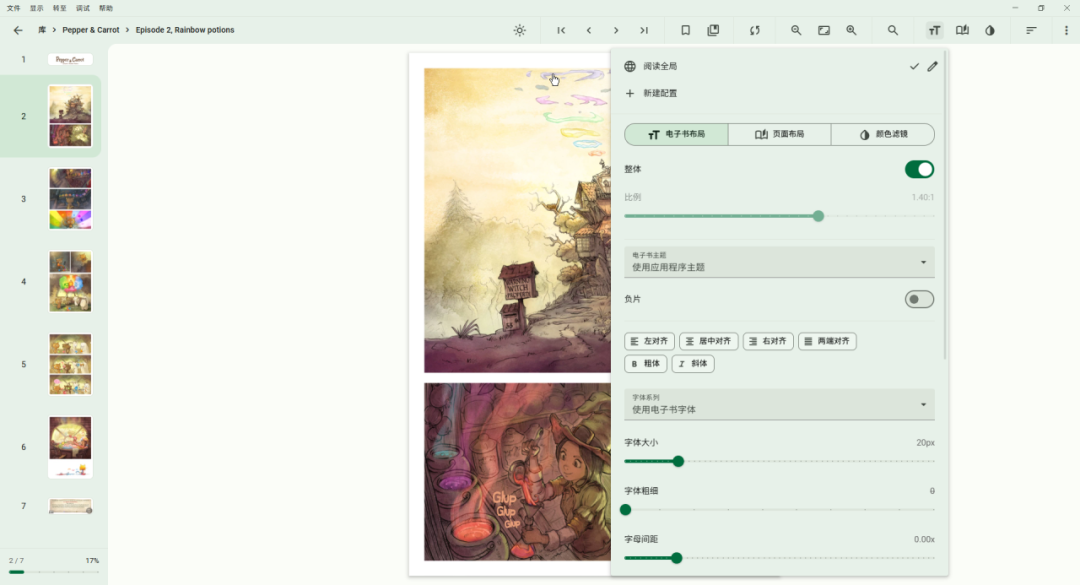
Task: Click Episode 2, Rainbow potions breadcrumb
Action: point(185,30)
